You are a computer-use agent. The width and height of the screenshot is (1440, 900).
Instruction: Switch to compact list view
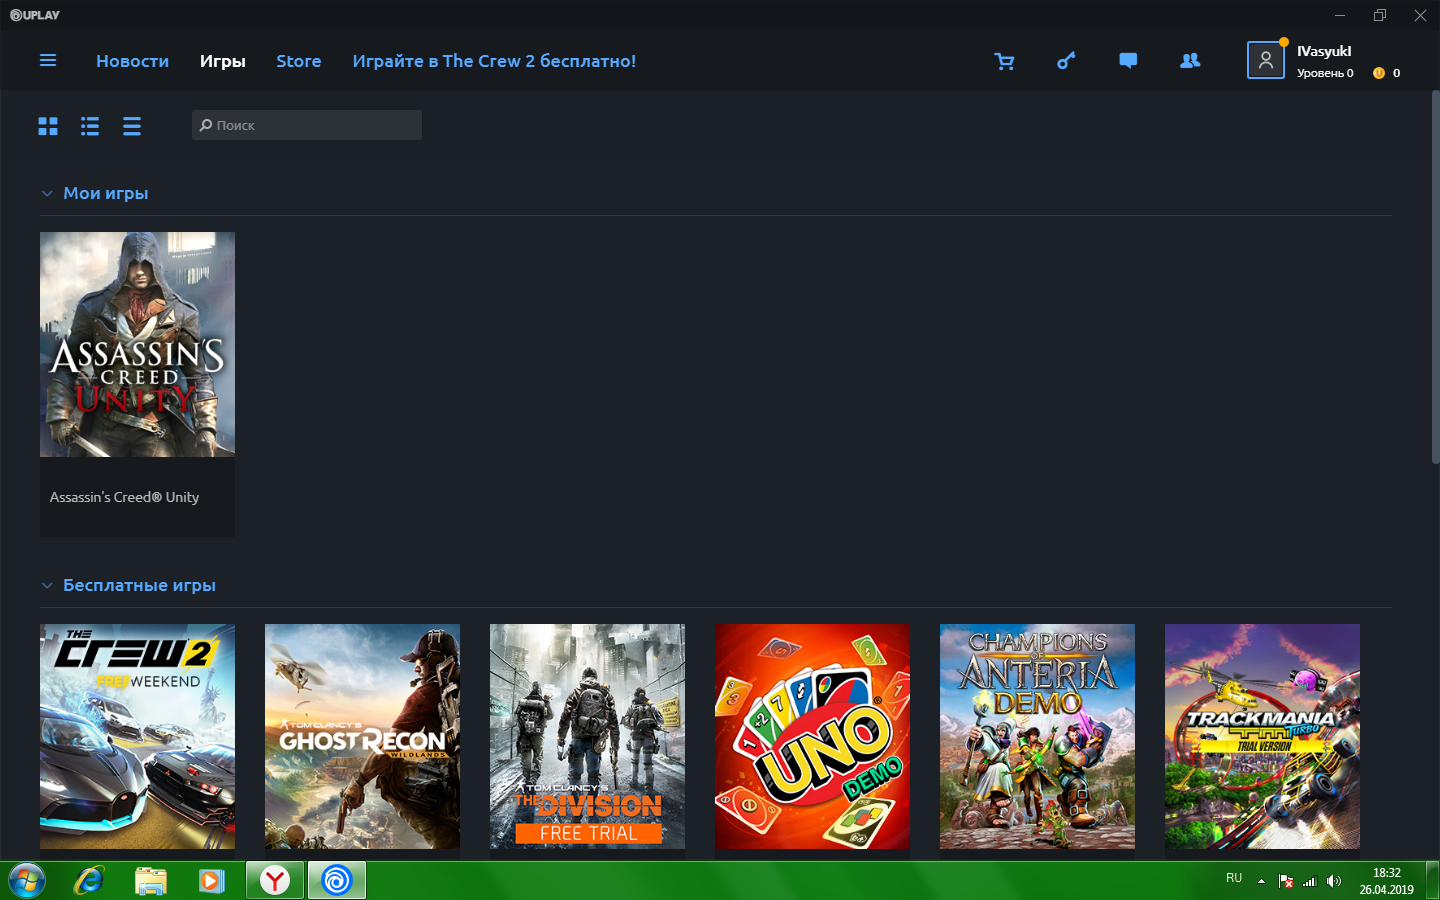click(x=132, y=126)
